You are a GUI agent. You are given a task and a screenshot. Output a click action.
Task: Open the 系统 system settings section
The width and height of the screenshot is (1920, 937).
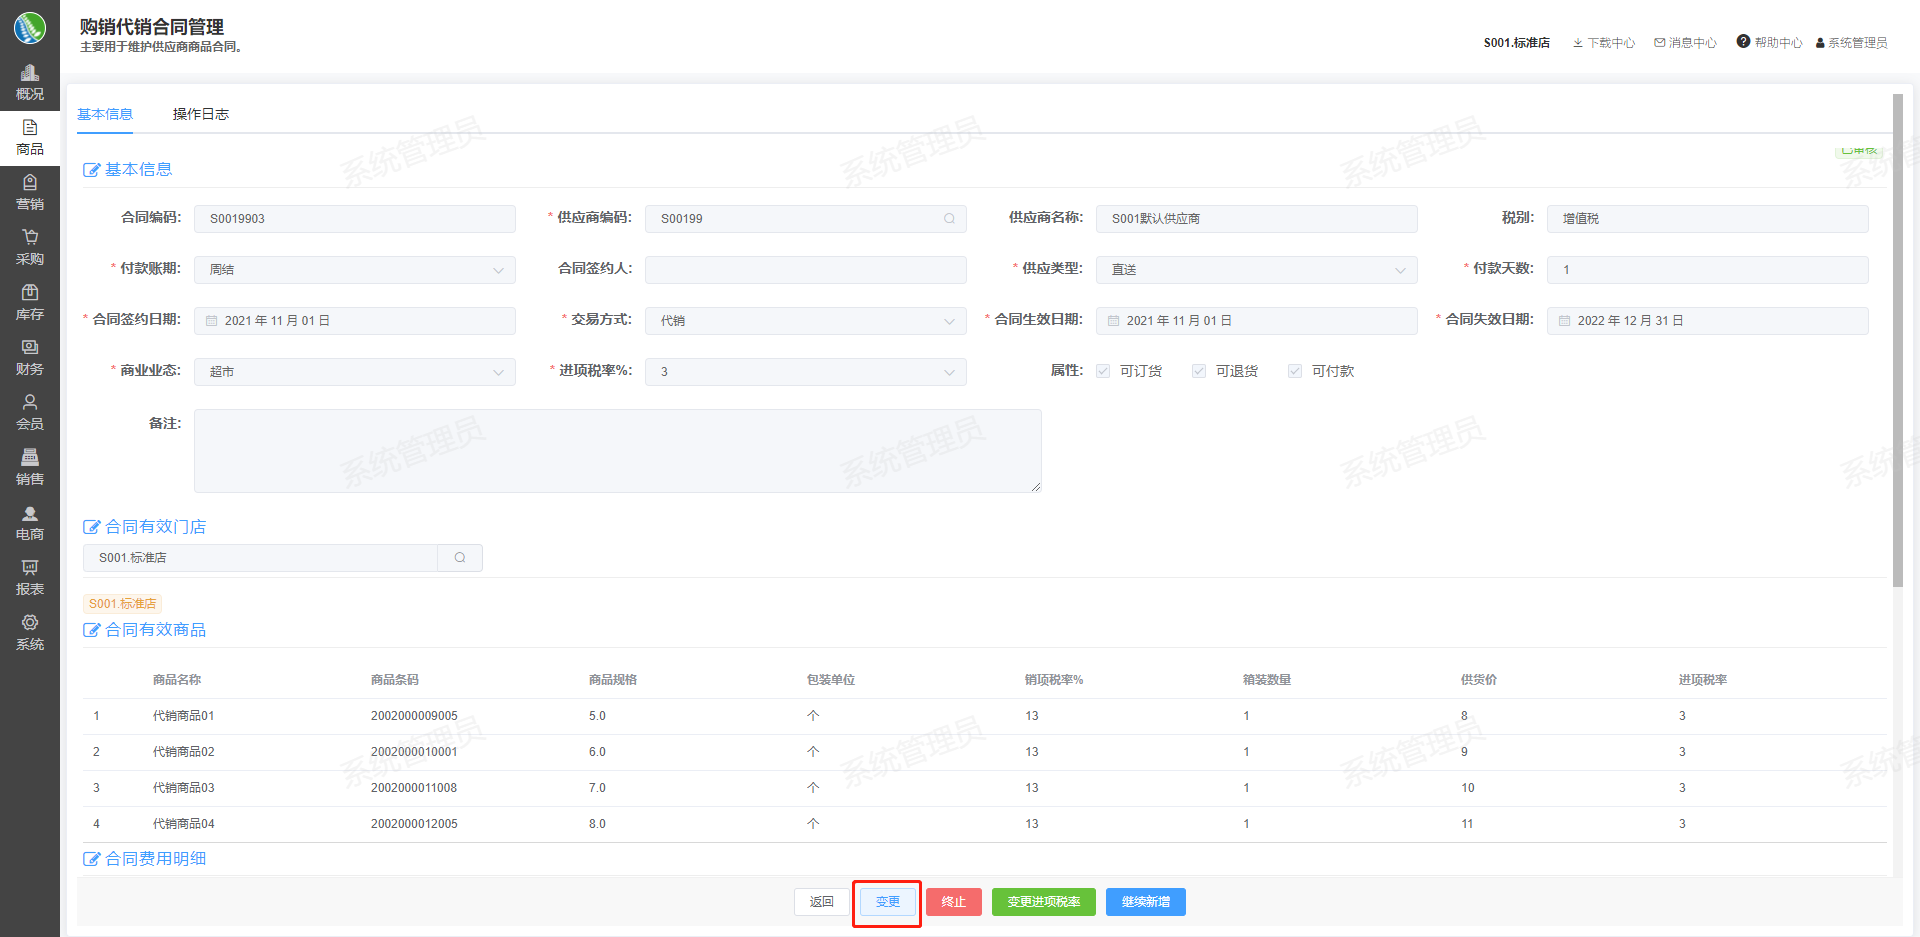pos(30,633)
